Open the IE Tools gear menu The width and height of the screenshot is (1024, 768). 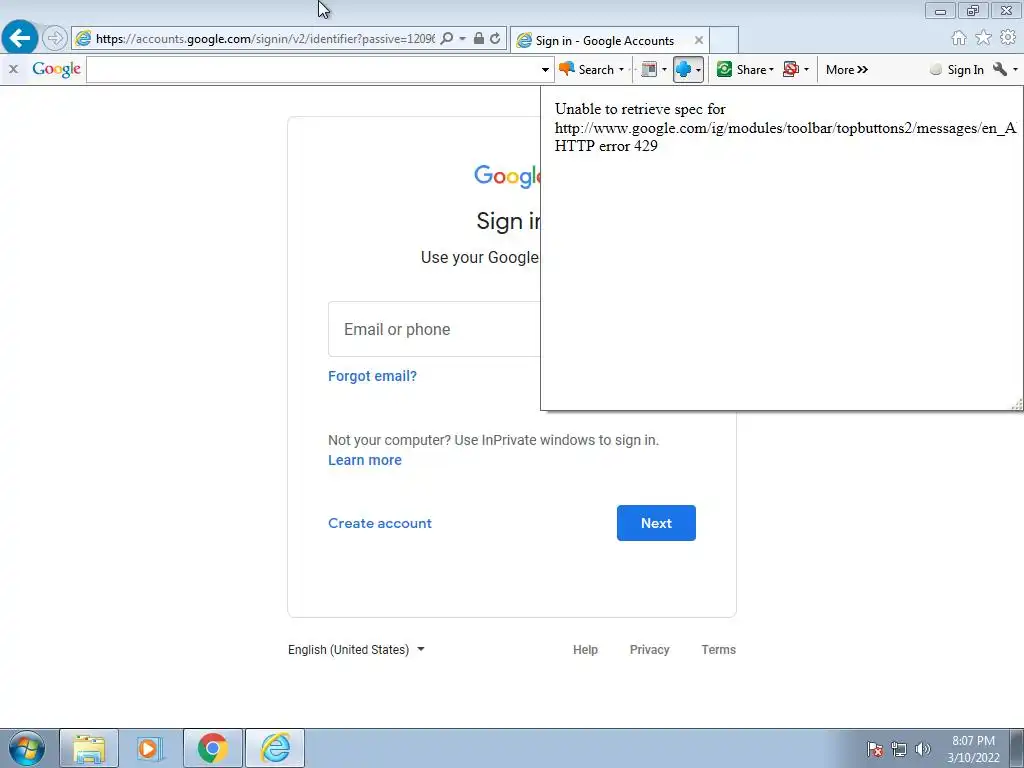click(1008, 38)
